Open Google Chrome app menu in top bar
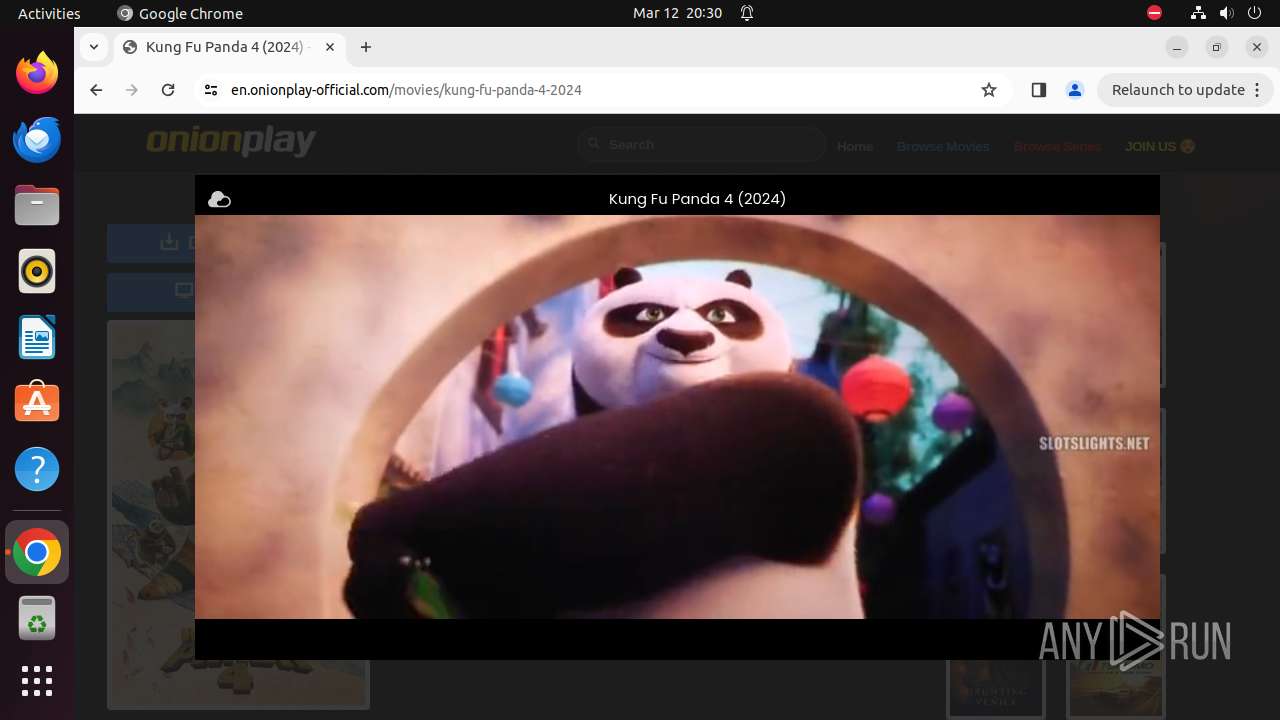This screenshot has height=720, width=1280. pos(180,13)
